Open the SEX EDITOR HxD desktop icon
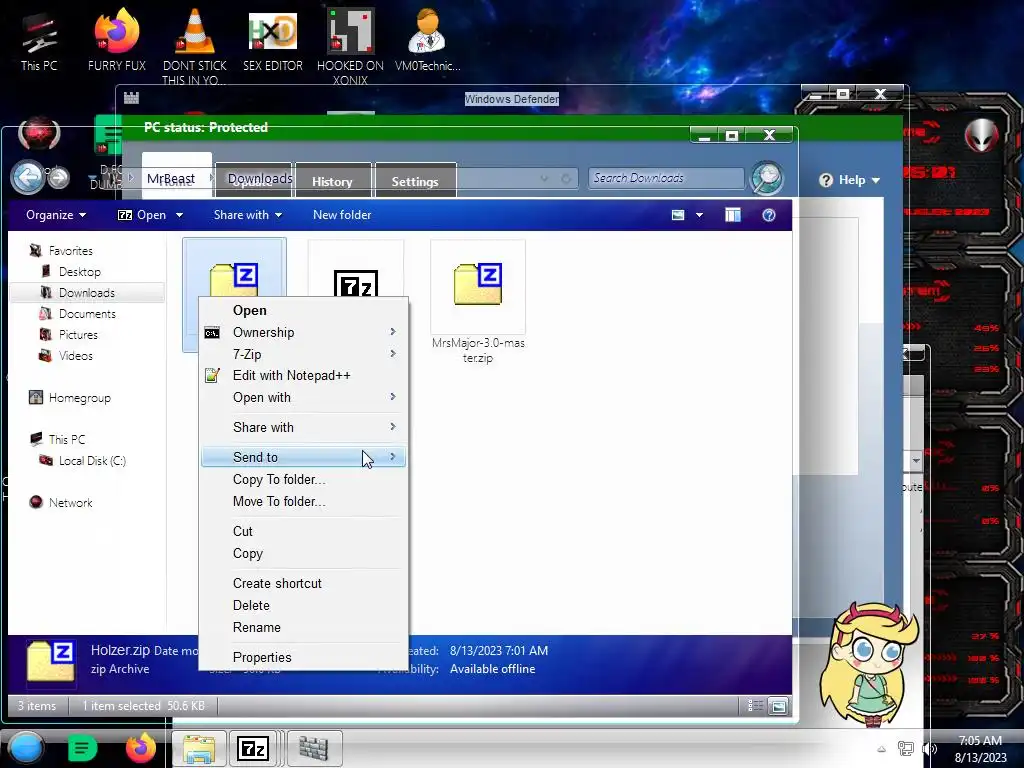This screenshot has height=768, width=1024. (272, 40)
